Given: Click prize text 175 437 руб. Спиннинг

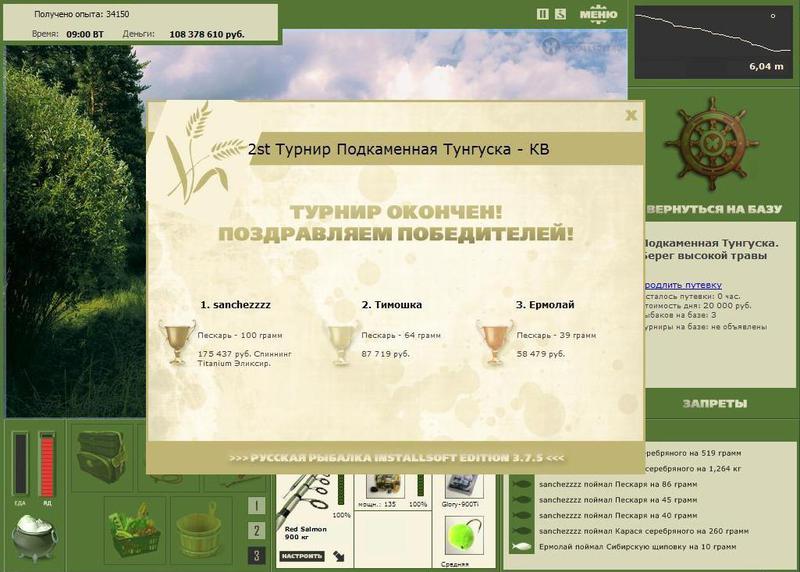Looking at the screenshot, I should (x=244, y=354).
